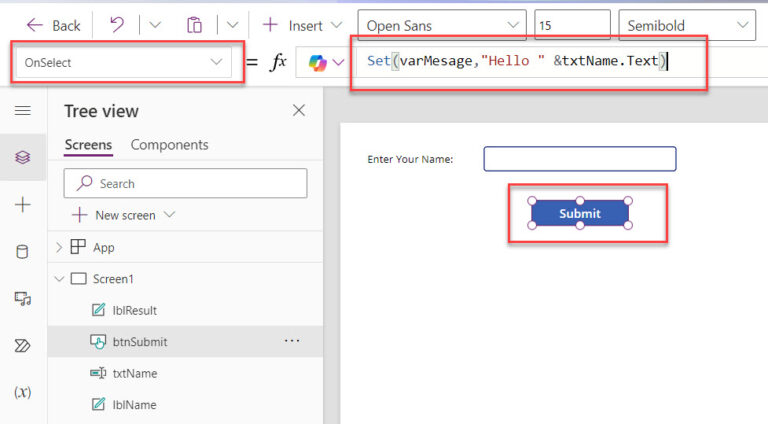This screenshot has width=768, height=424.
Task: Open the Open Sans font dropdown
Action: pyautogui.click(x=442, y=25)
